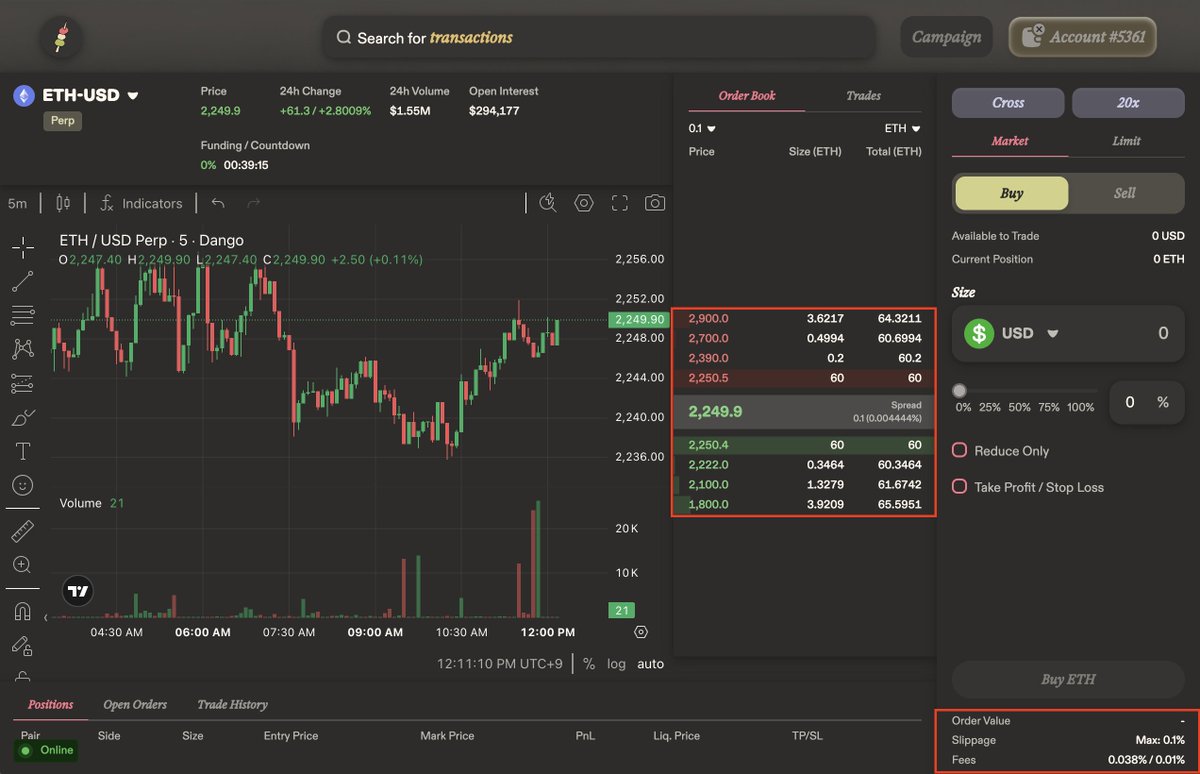Open the Trade History tab

(x=232, y=704)
